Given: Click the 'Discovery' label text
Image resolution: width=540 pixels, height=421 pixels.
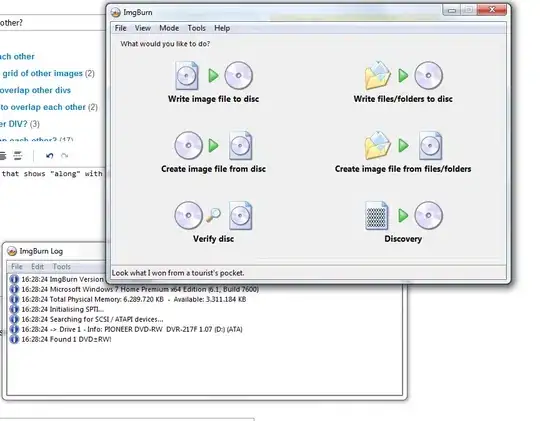Looking at the screenshot, I should [x=403, y=239].
